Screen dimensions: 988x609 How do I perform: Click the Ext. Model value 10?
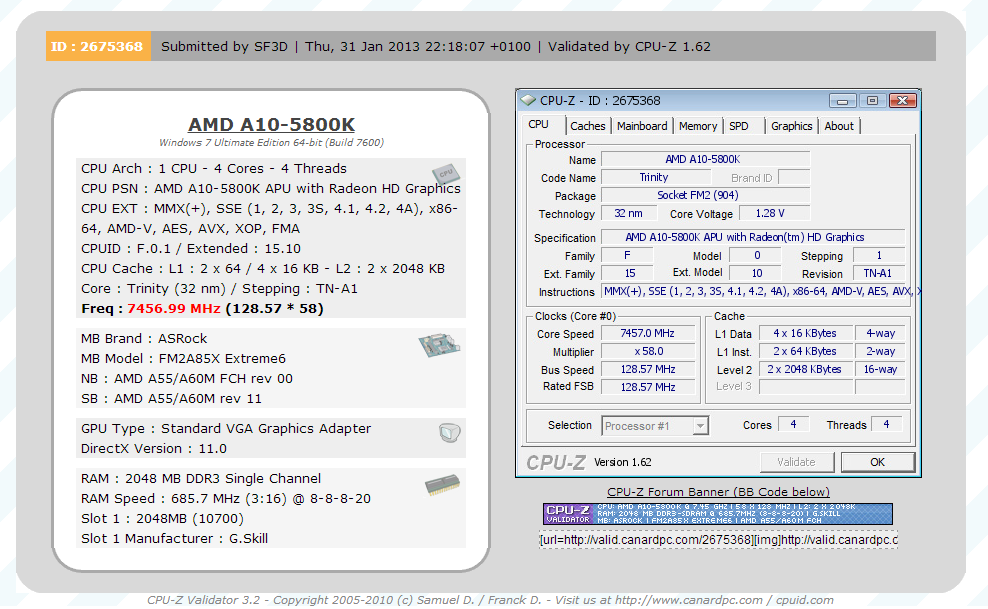(x=755, y=273)
